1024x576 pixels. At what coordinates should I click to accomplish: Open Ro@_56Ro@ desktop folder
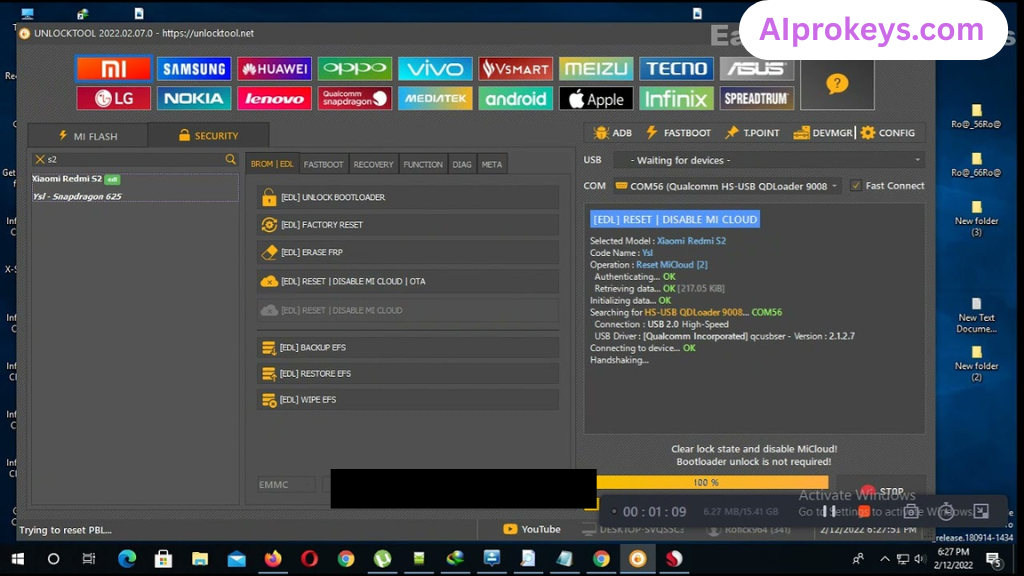(x=976, y=116)
